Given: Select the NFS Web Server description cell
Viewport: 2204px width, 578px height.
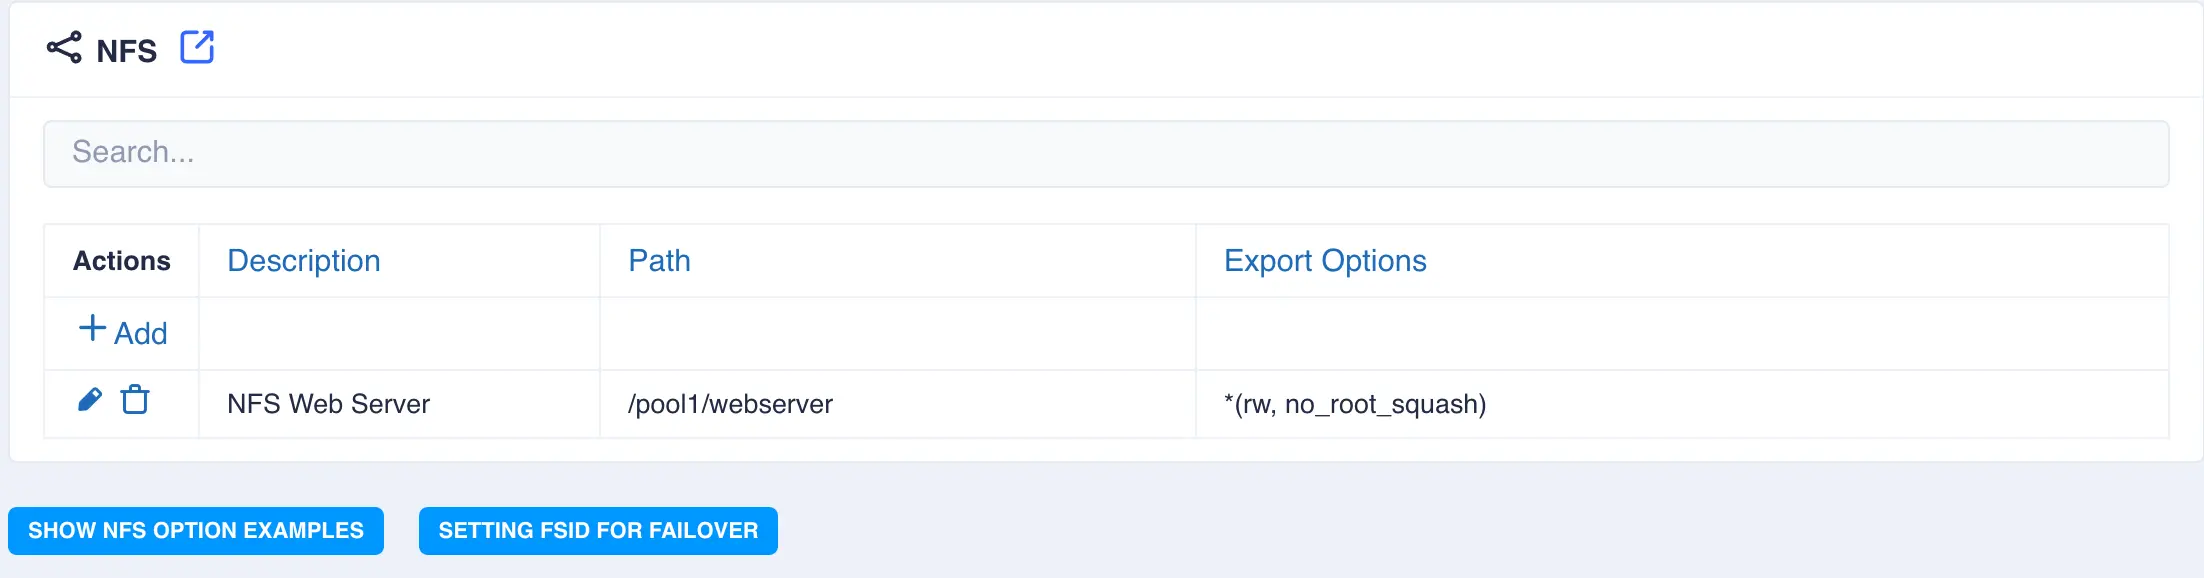Looking at the screenshot, I should pyautogui.click(x=328, y=404).
